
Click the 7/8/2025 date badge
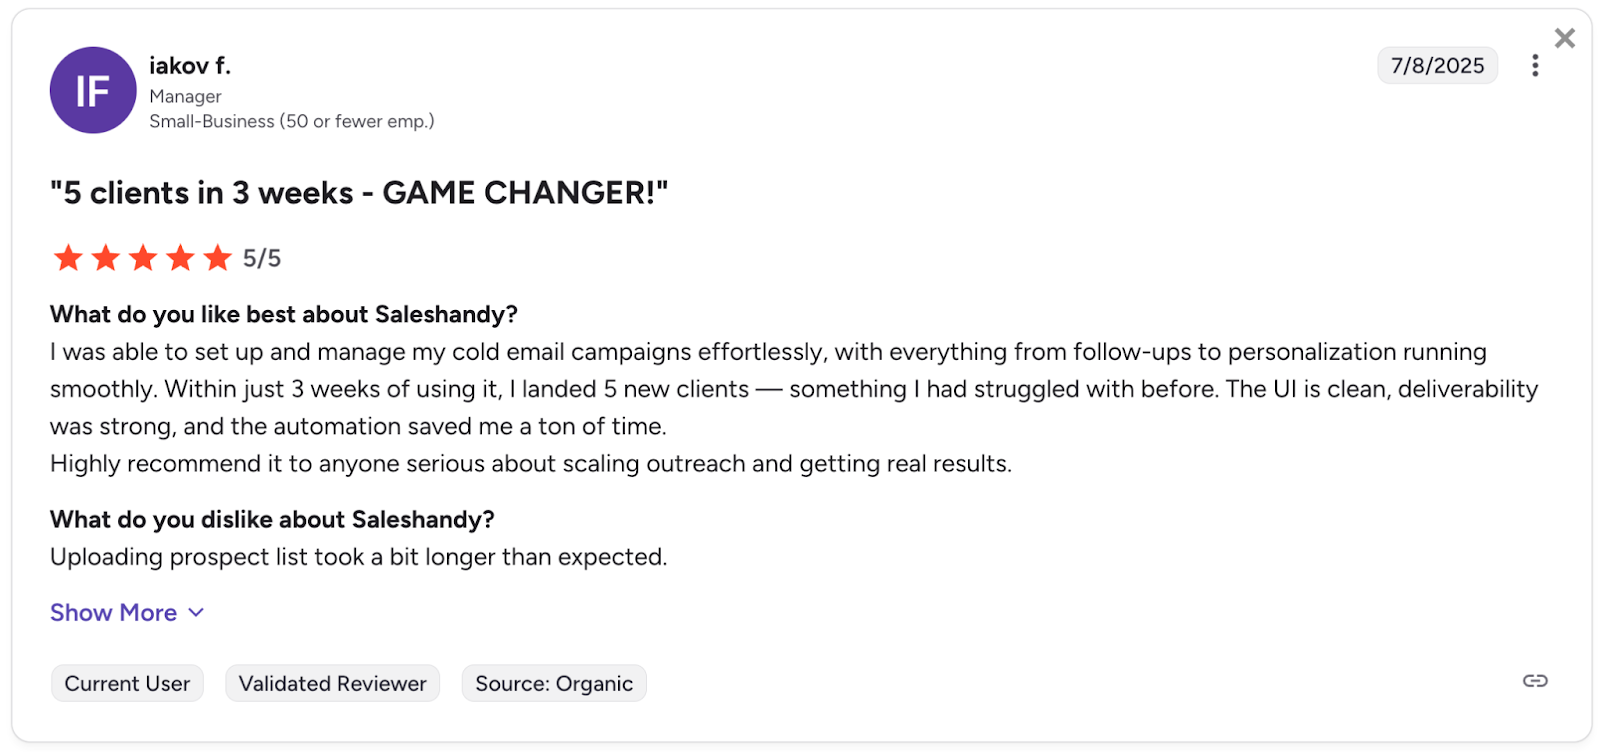pyautogui.click(x=1437, y=66)
